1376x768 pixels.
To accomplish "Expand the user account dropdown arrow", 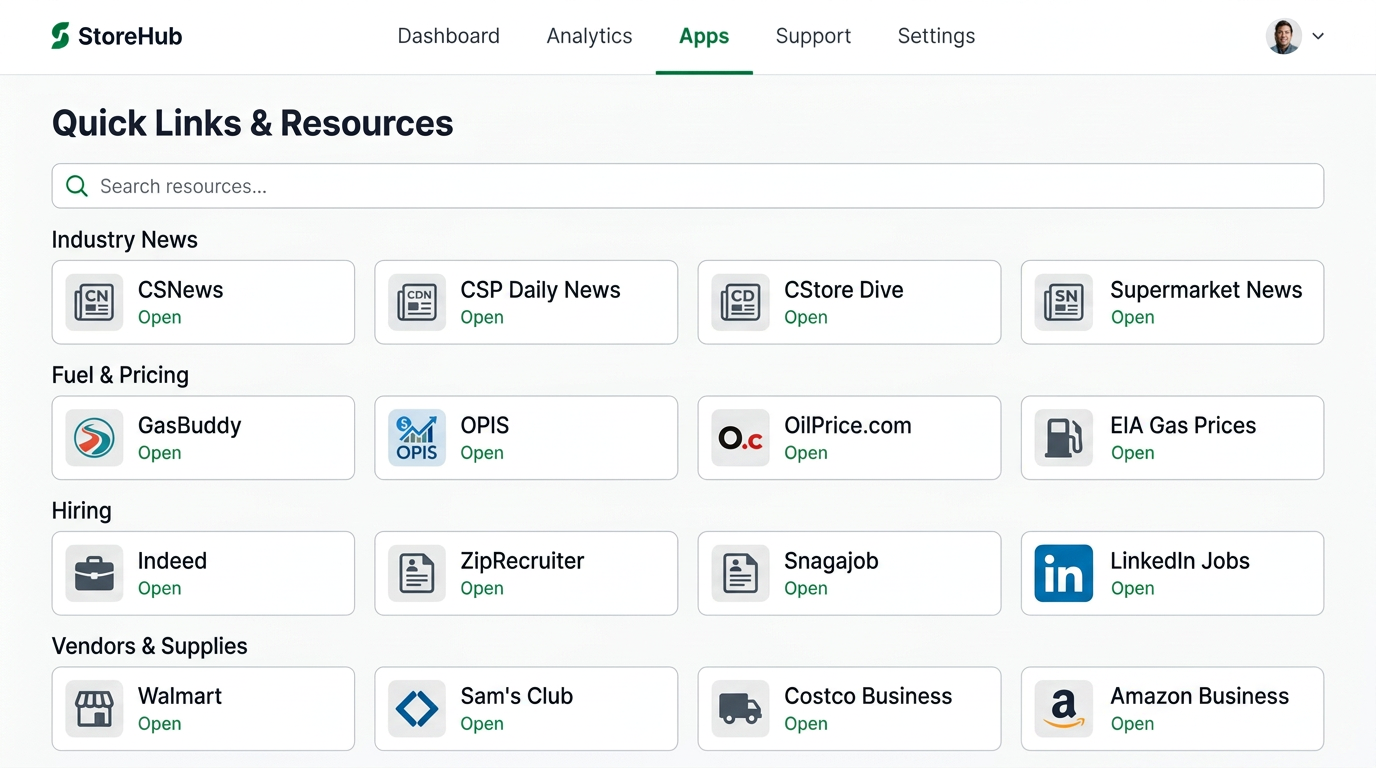I will pyautogui.click(x=1318, y=36).
